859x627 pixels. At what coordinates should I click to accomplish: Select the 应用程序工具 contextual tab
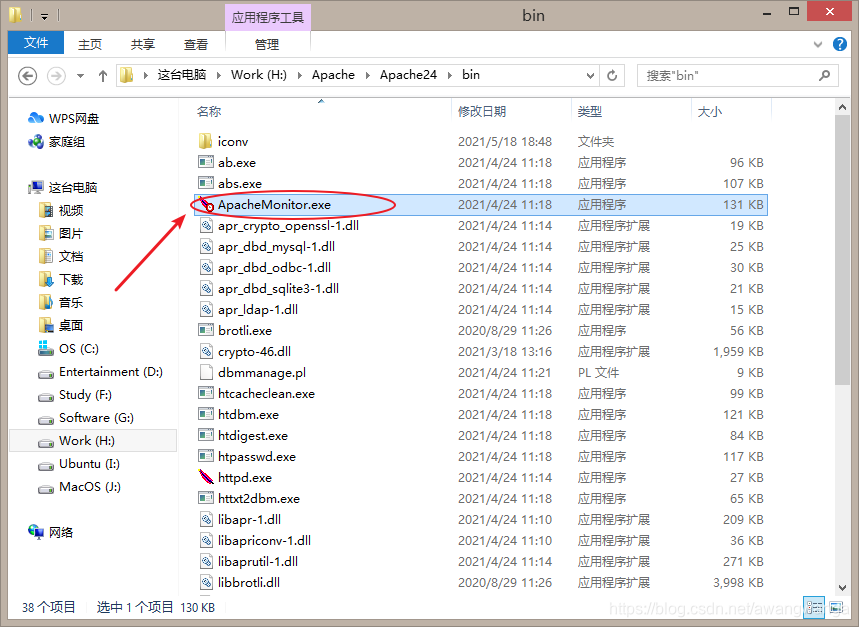click(268, 18)
